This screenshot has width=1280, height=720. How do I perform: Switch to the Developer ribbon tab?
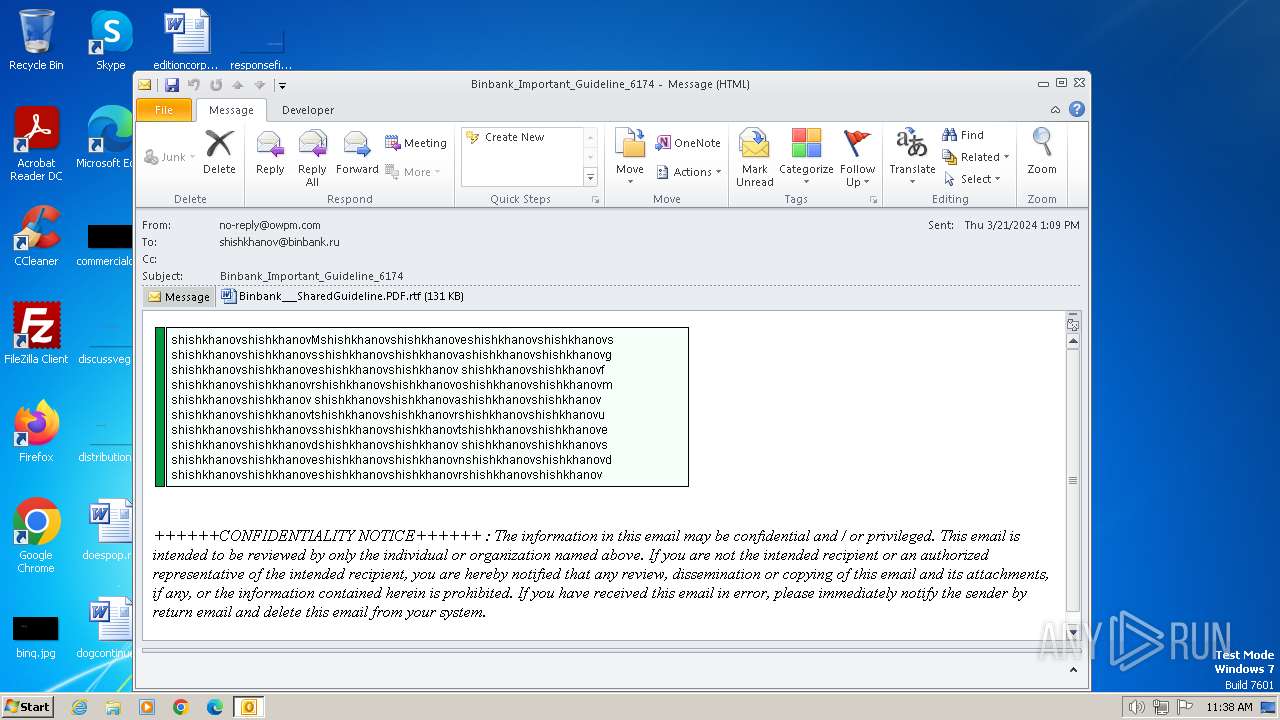click(x=308, y=110)
